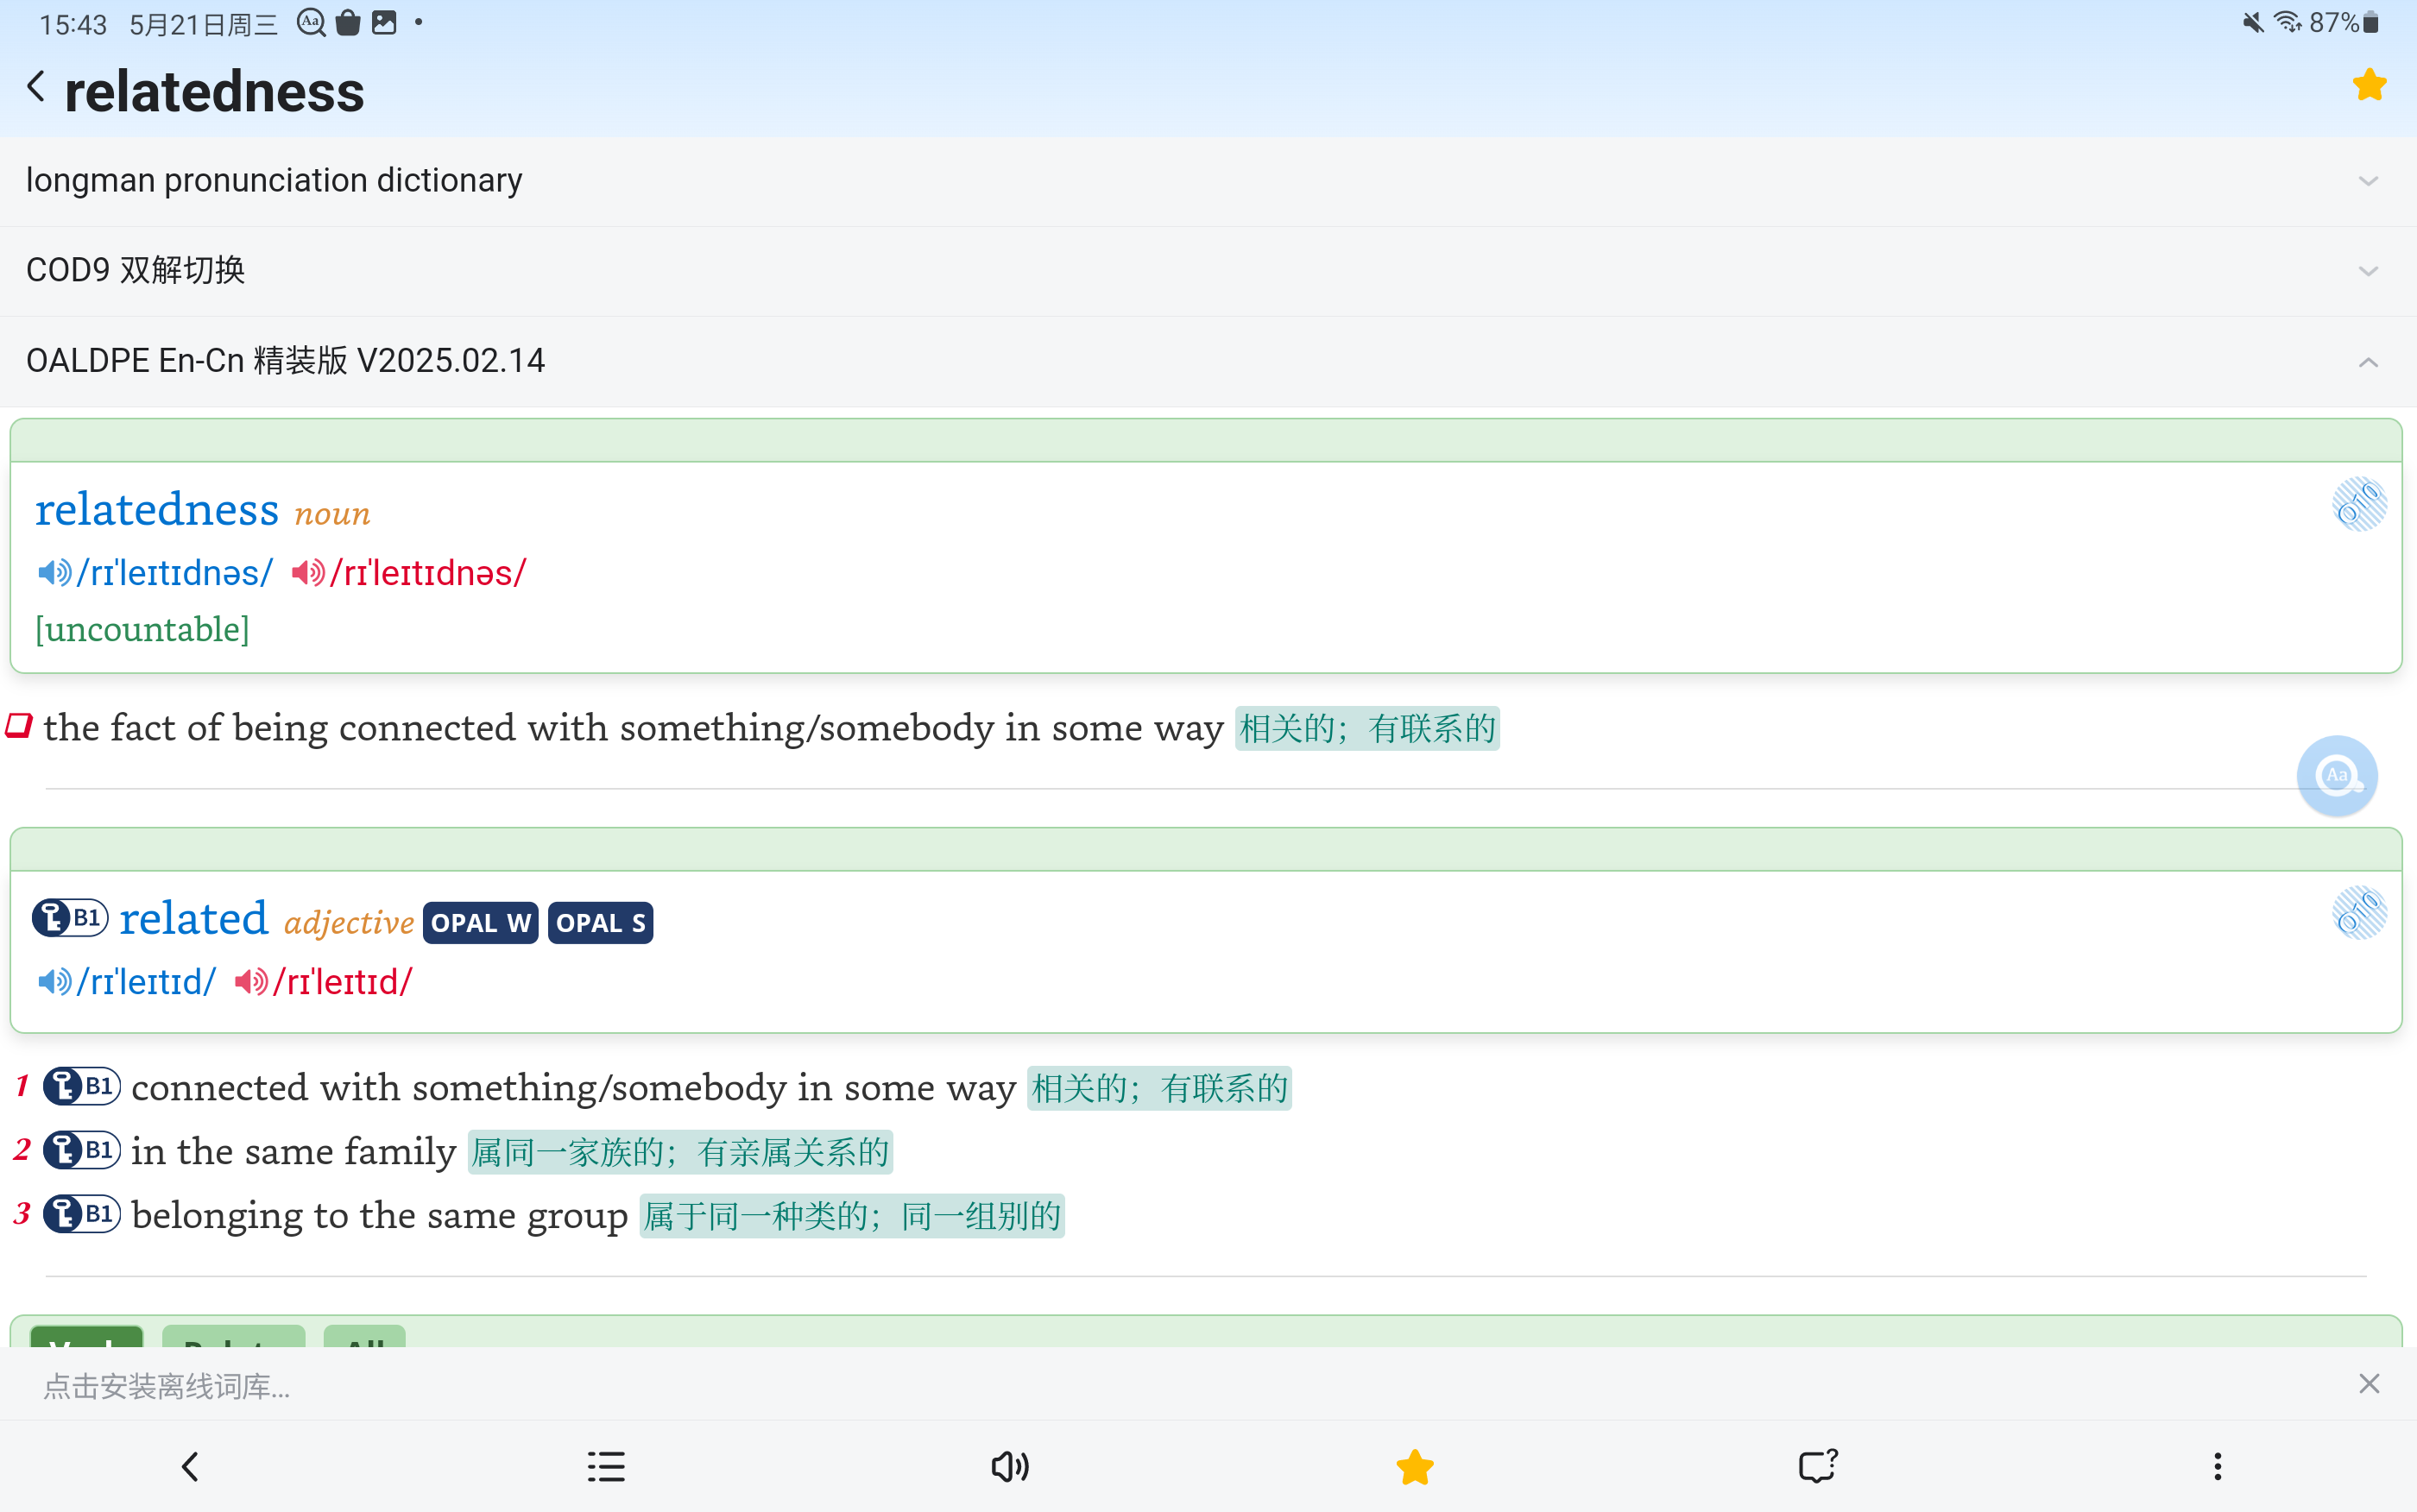Tap the 'connected with something/somebody in some way' definition
The height and width of the screenshot is (1512, 2417).
click(573, 1088)
